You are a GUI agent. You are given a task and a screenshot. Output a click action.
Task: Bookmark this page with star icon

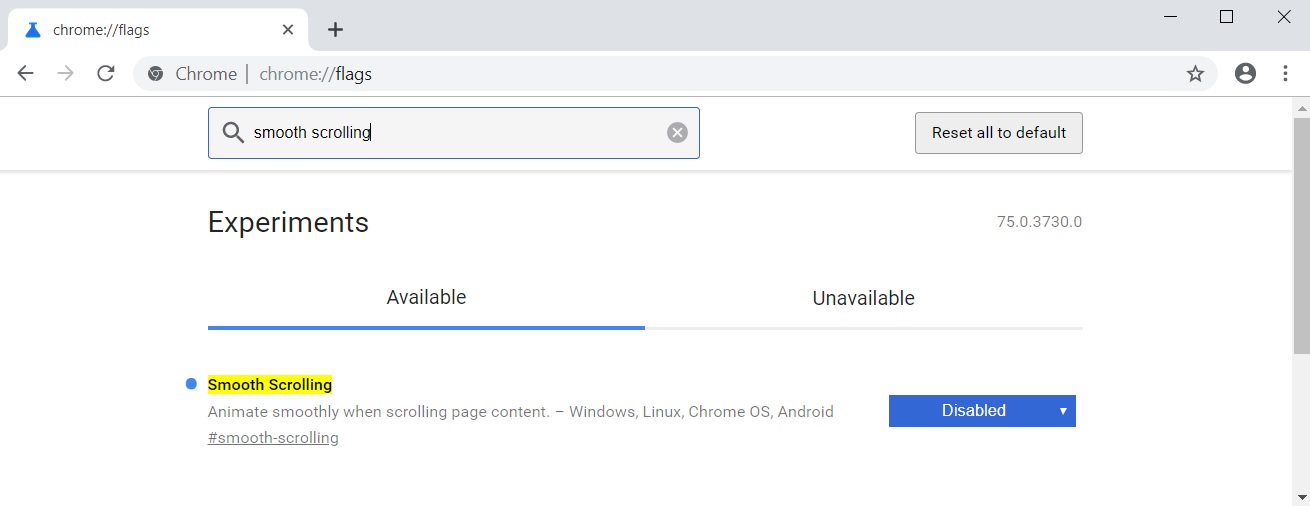(1195, 74)
